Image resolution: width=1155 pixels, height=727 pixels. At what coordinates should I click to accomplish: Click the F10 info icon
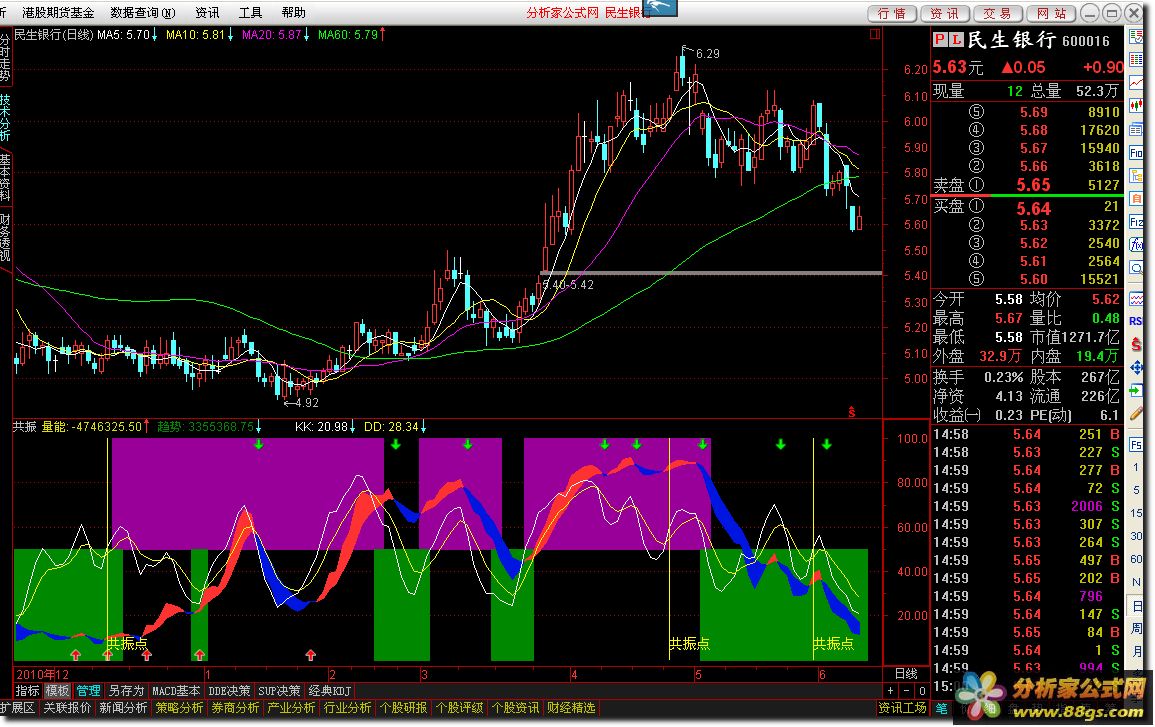coord(1136,153)
